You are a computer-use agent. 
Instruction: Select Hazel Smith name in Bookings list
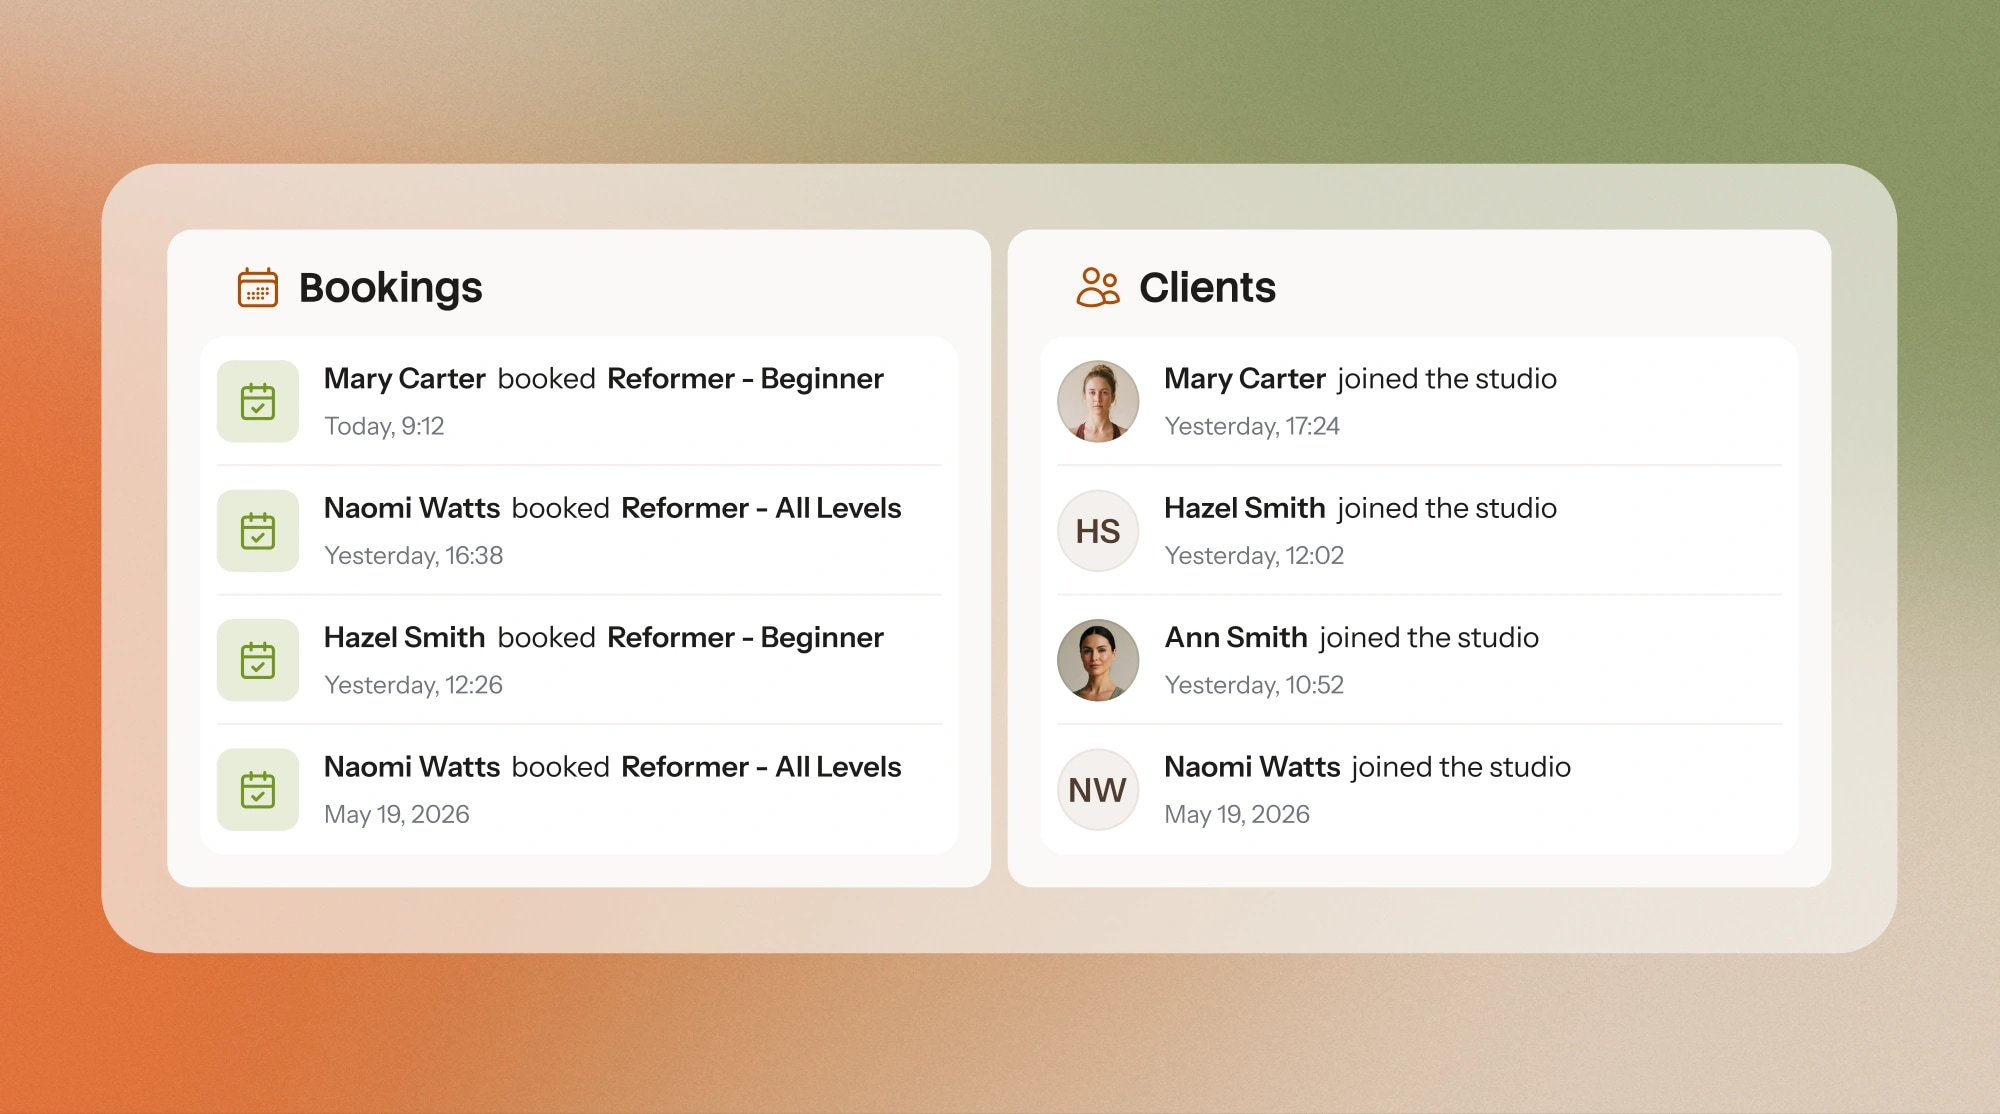point(404,638)
